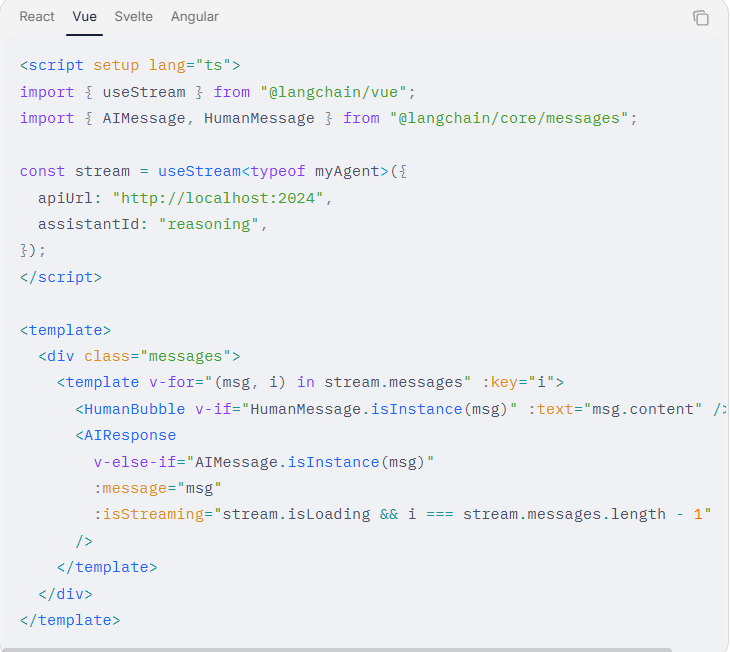Viewport: 730px width, 652px height.
Task: Click the :message="msg" attribute
Action: pos(158,488)
